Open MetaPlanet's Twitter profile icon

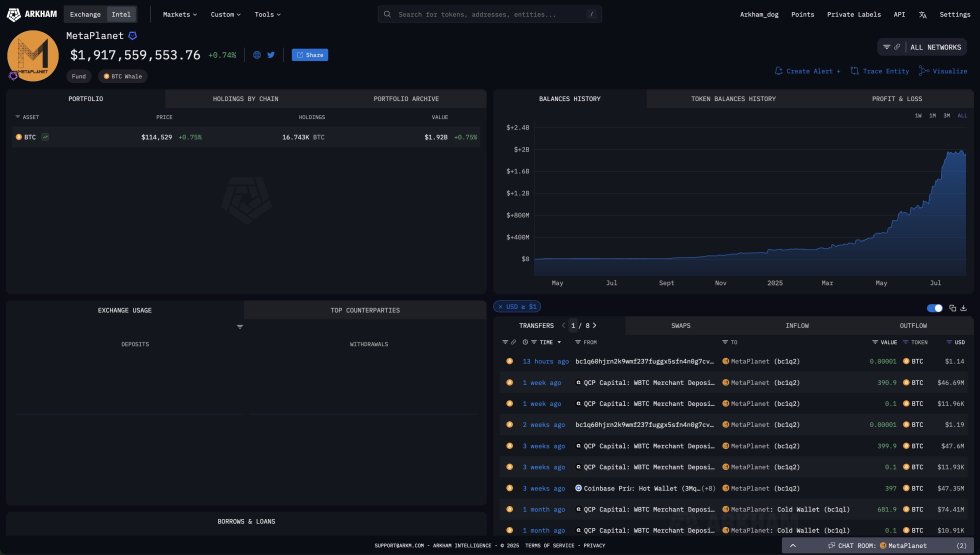tap(271, 55)
